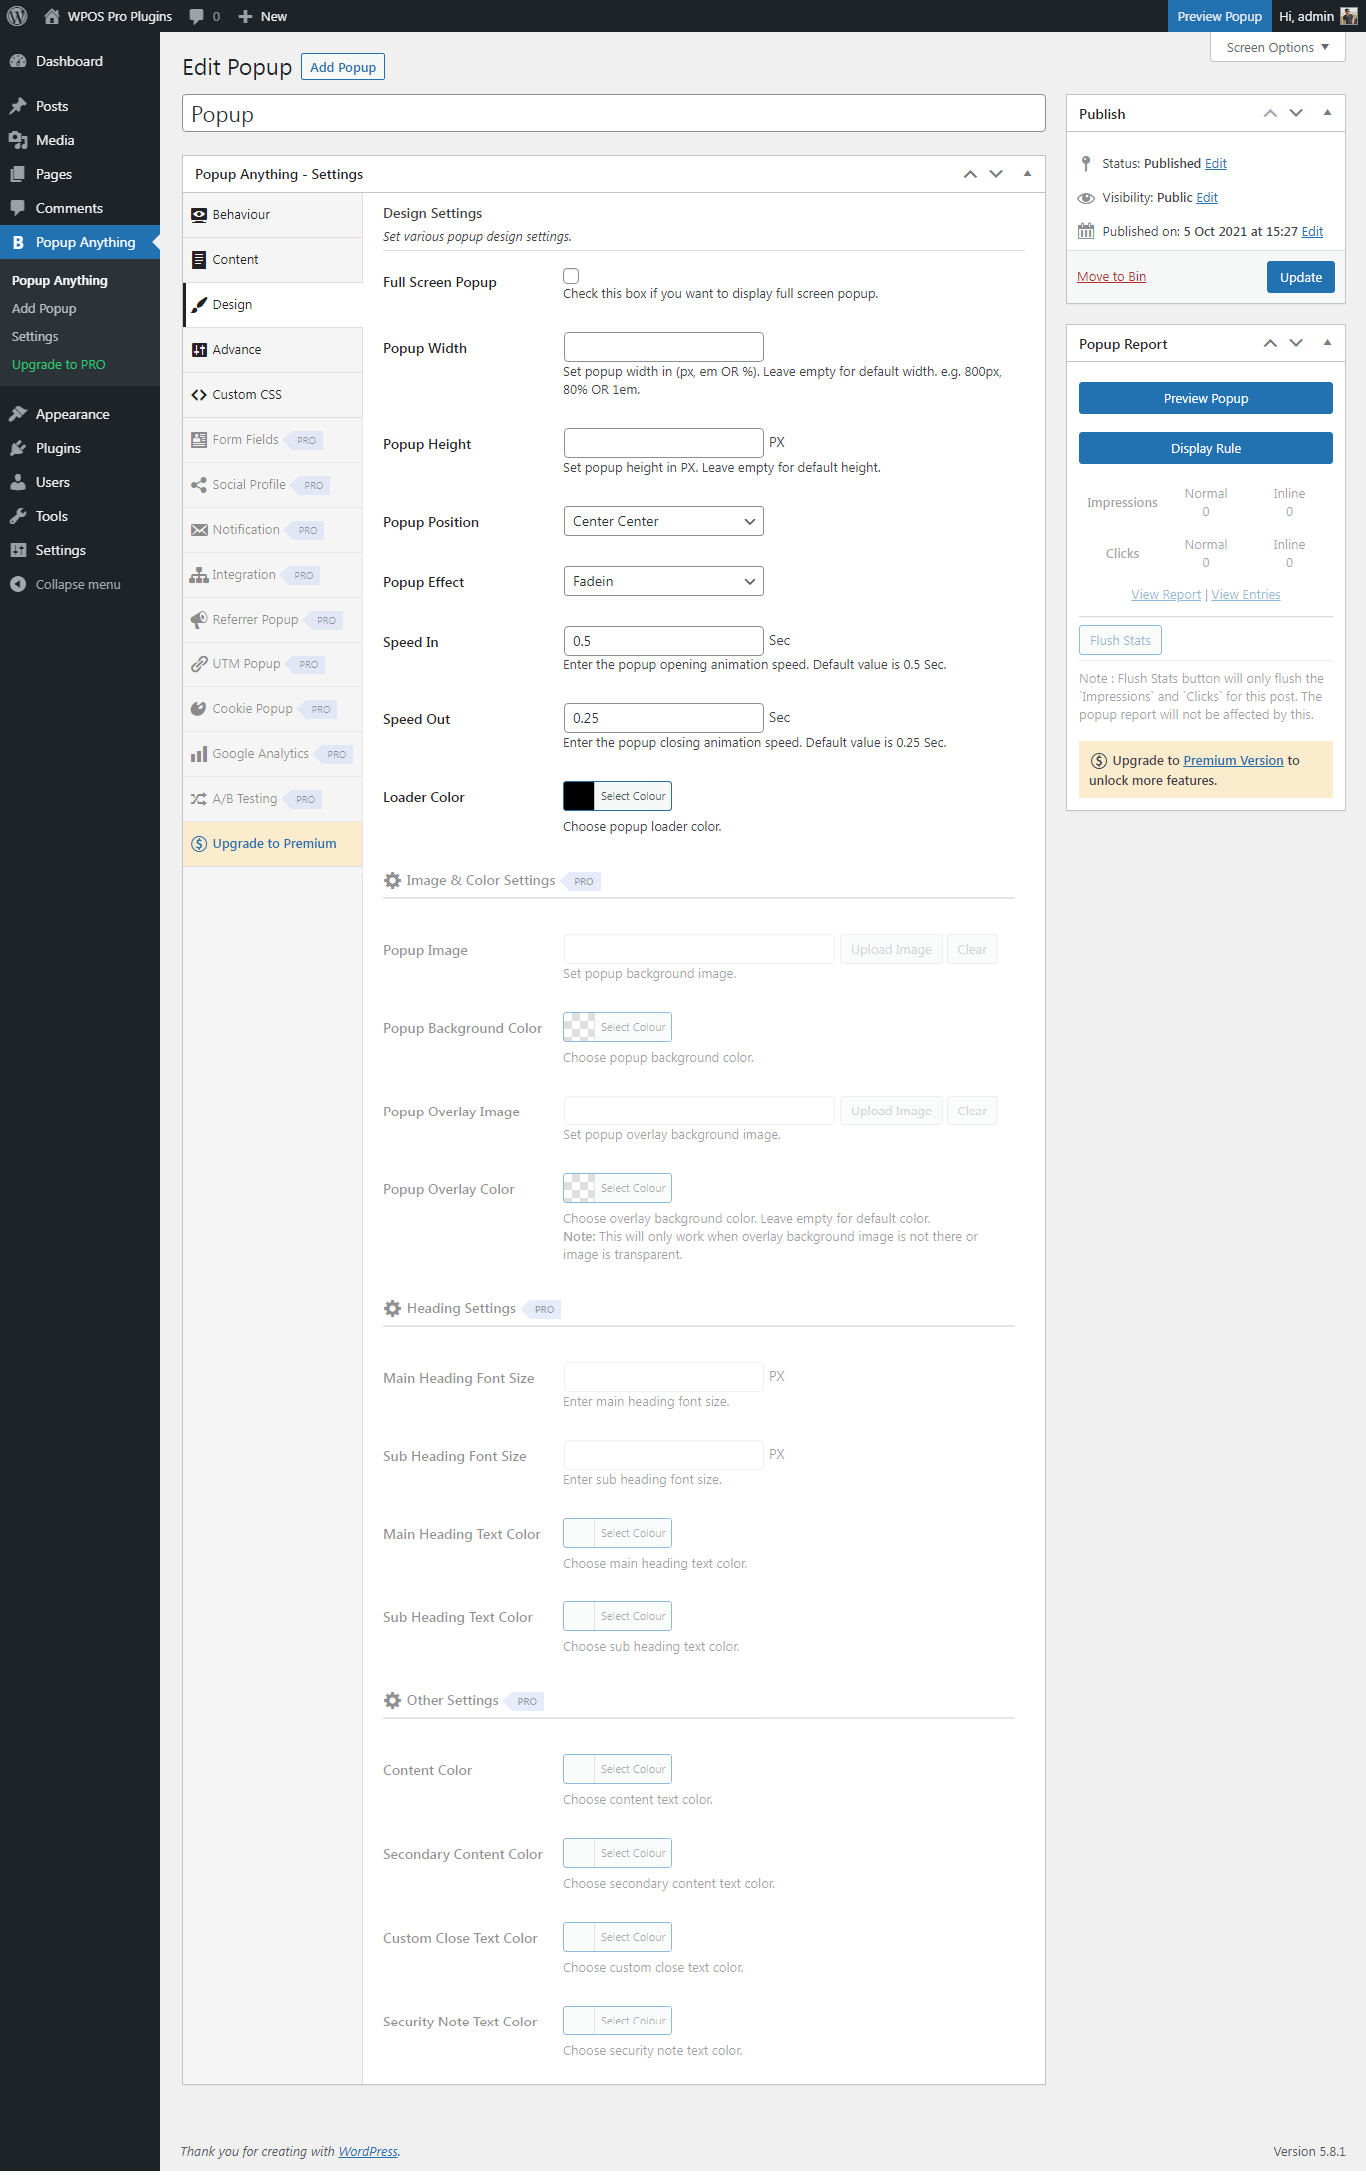Click the gear icon beside Other Settings
Screen dimensions: 1366x2175
[393, 1701]
